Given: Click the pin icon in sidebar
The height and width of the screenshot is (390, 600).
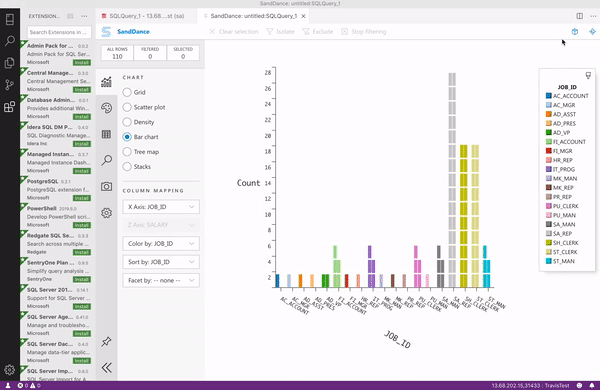Looking at the screenshot, I should (106, 341).
